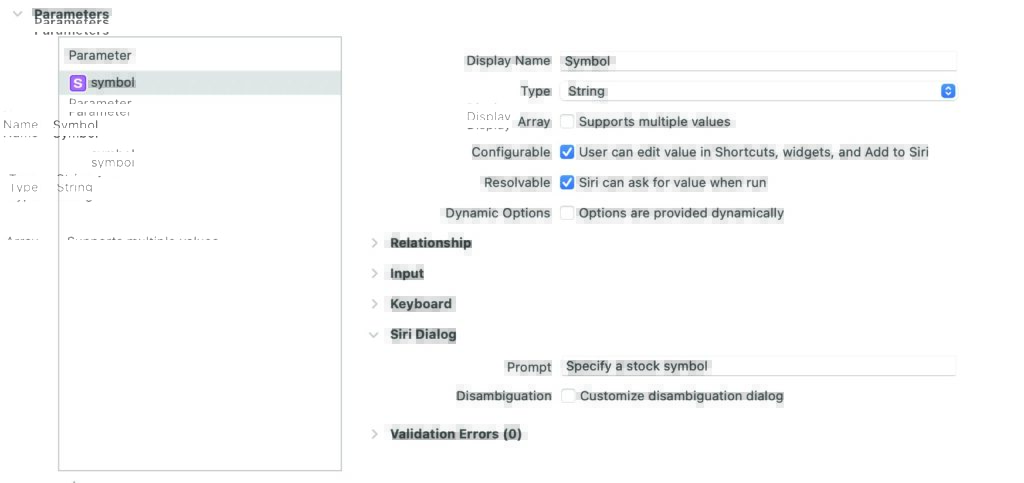
Task: Collapse the Parameters section chevron
Action: (x=17, y=14)
